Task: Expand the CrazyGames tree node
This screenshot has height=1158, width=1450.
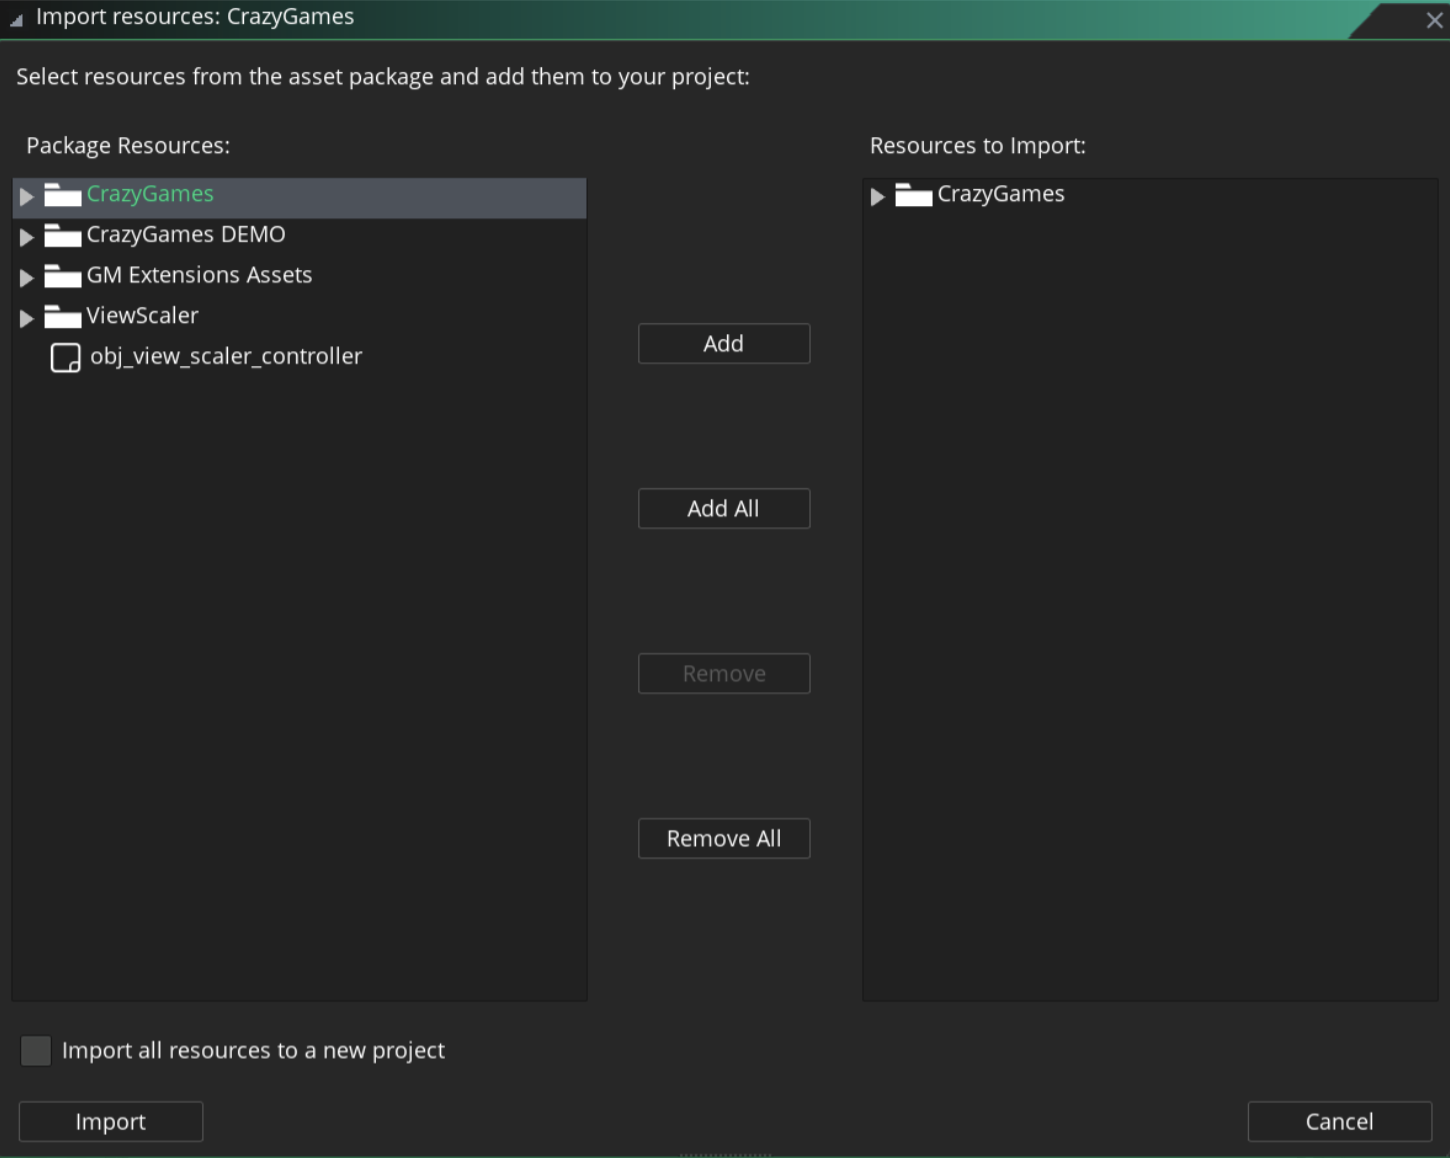Action: click(27, 197)
